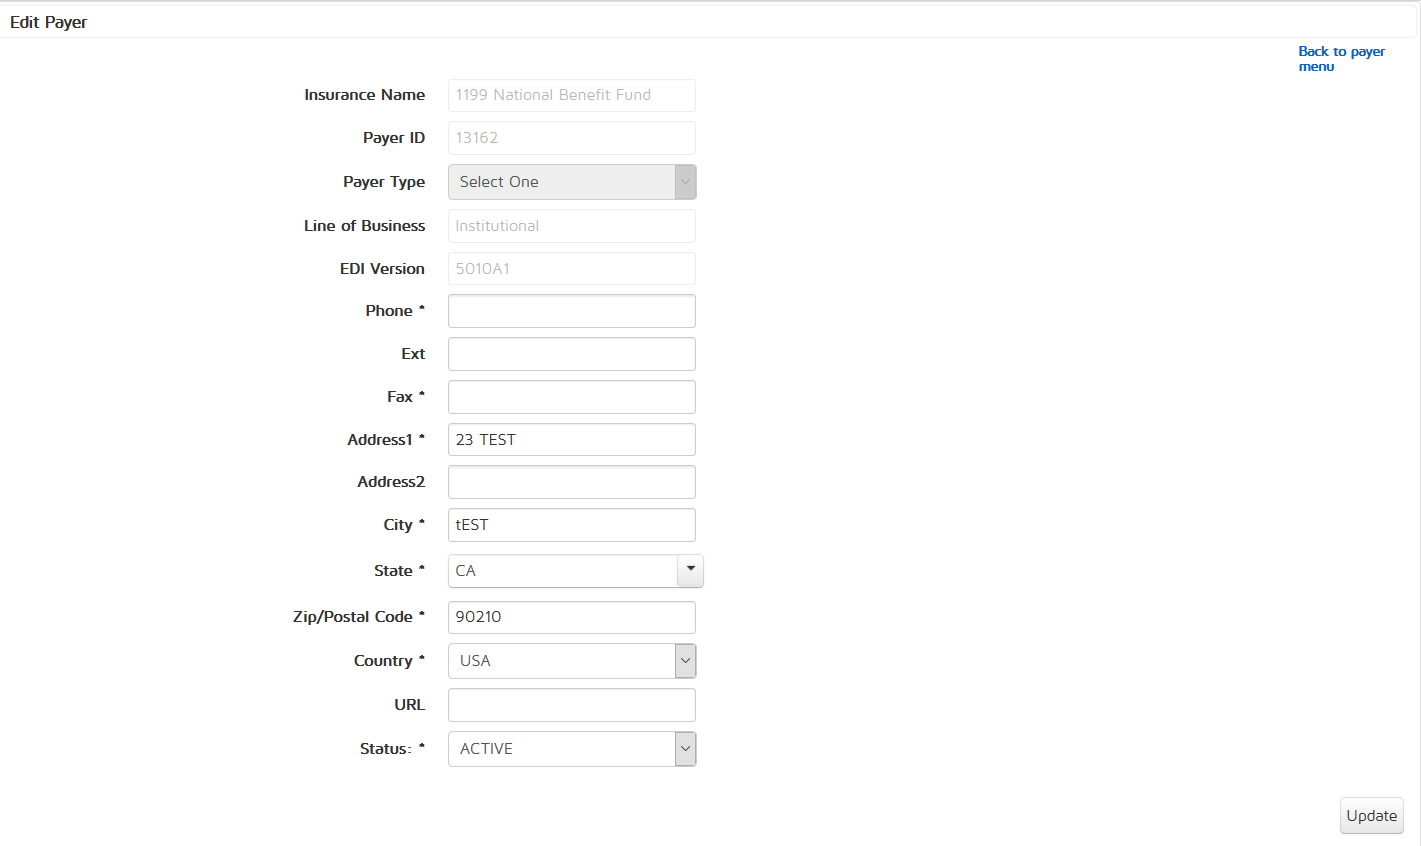The width and height of the screenshot is (1421, 846).
Task: Expand the State combo box arrow
Action: 690,570
